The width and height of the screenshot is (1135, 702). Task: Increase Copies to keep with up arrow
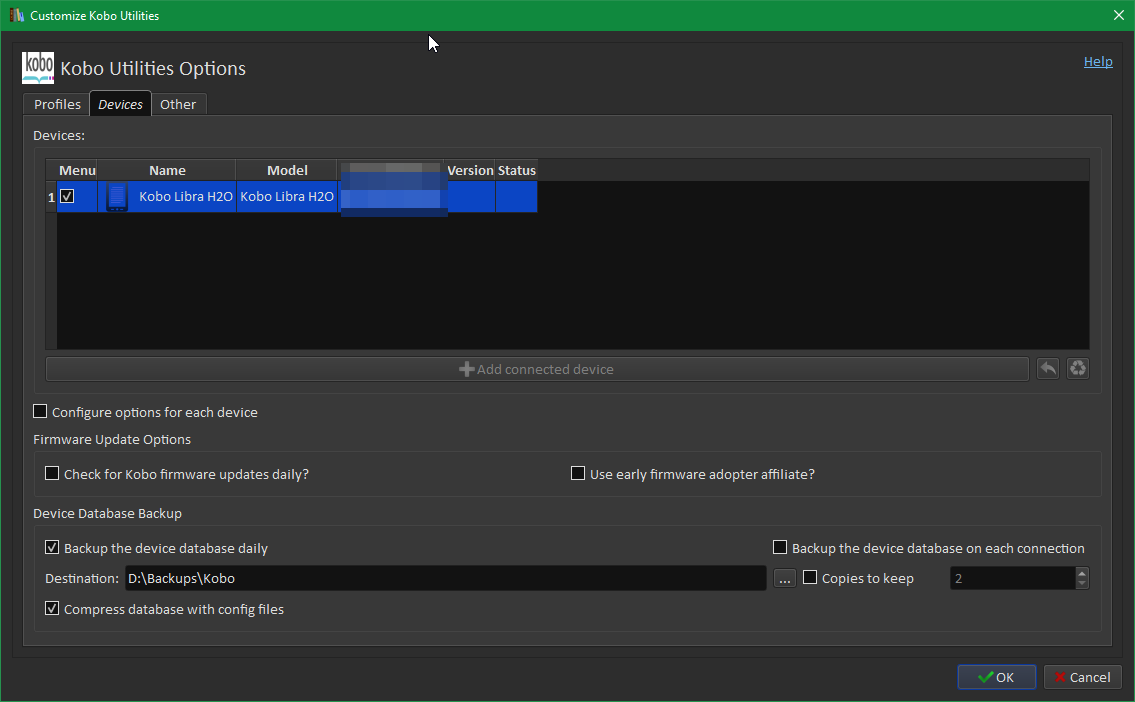(1082, 573)
